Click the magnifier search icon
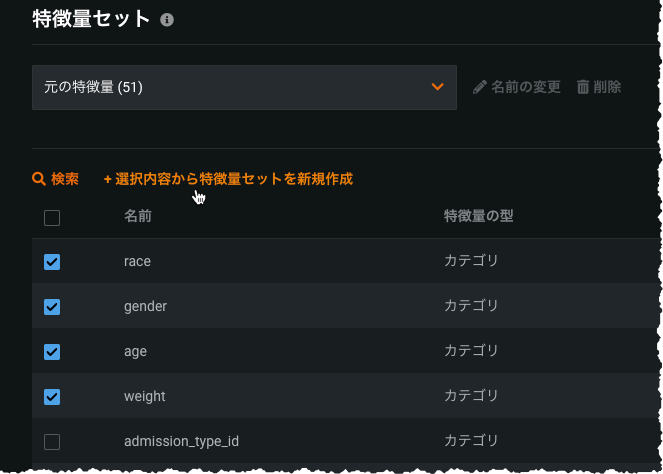This screenshot has width=663, height=474. pyautogui.click(x=39, y=179)
